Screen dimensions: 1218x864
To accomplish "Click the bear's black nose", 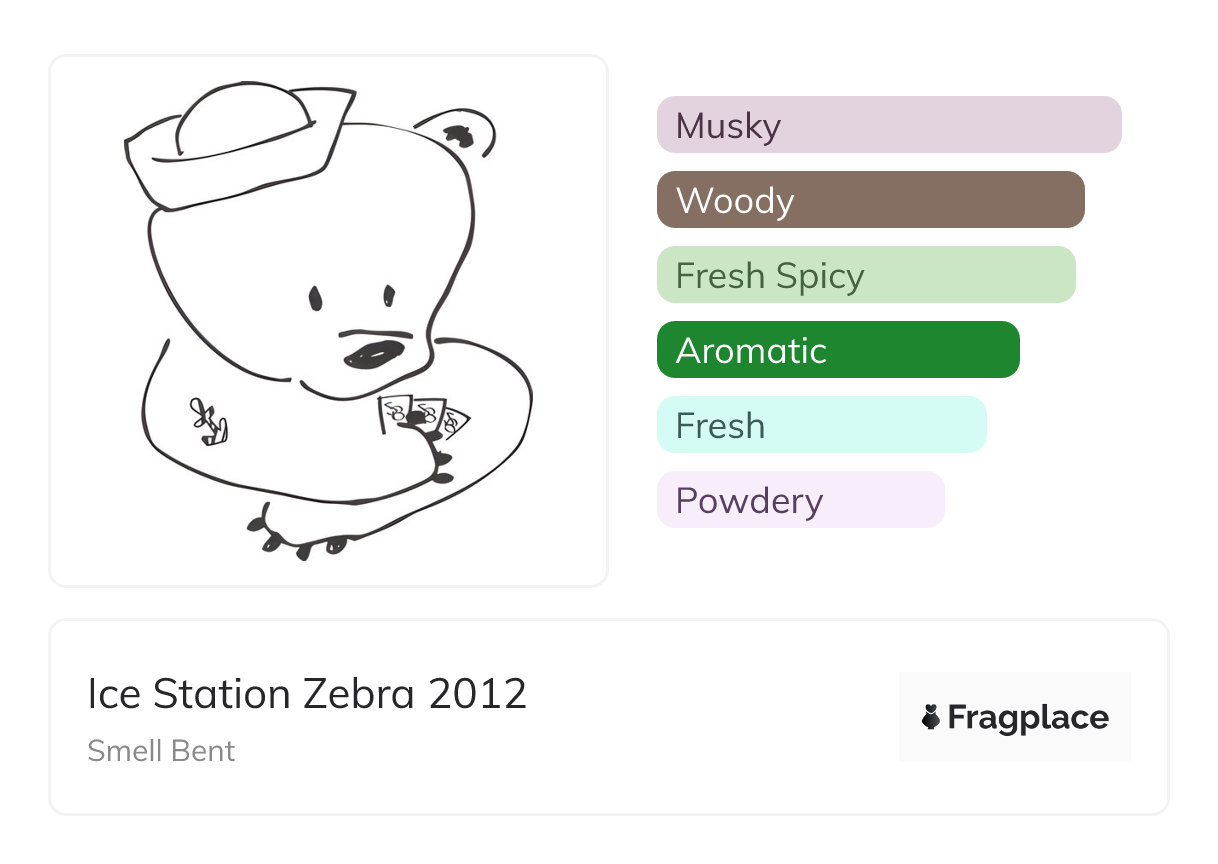I will (374, 354).
